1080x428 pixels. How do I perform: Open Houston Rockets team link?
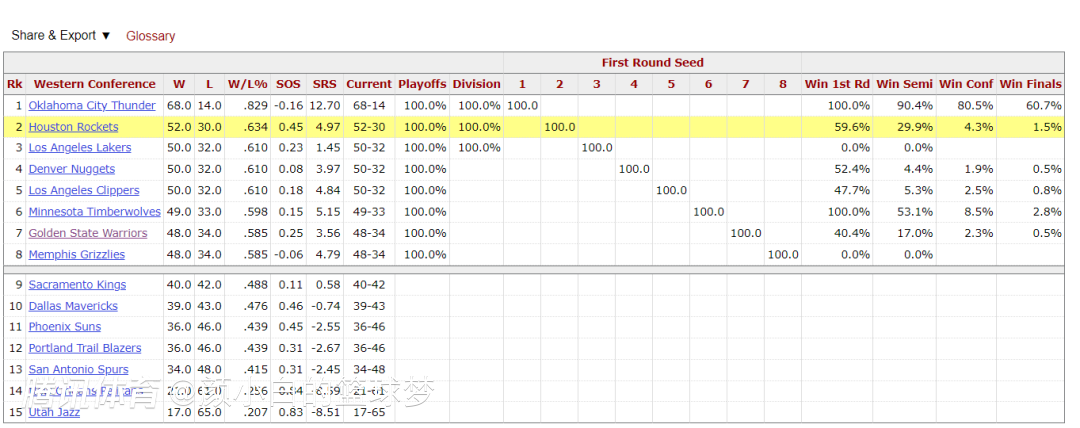click(74, 127)
